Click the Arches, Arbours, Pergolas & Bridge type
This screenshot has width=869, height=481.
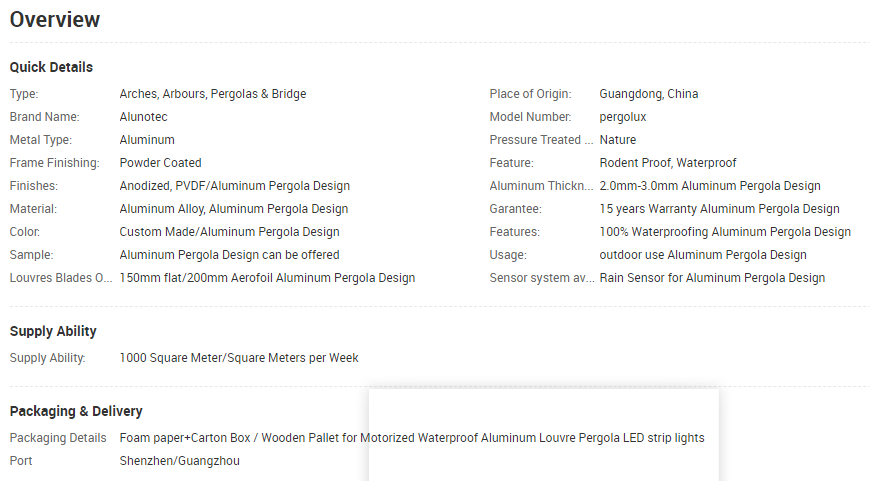click(213, 94)
